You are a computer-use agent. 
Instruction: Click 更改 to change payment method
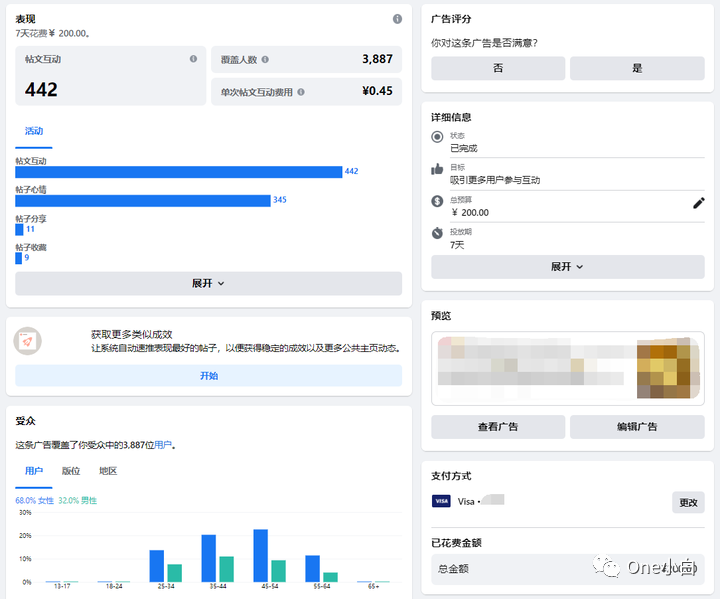pos(688,503)
